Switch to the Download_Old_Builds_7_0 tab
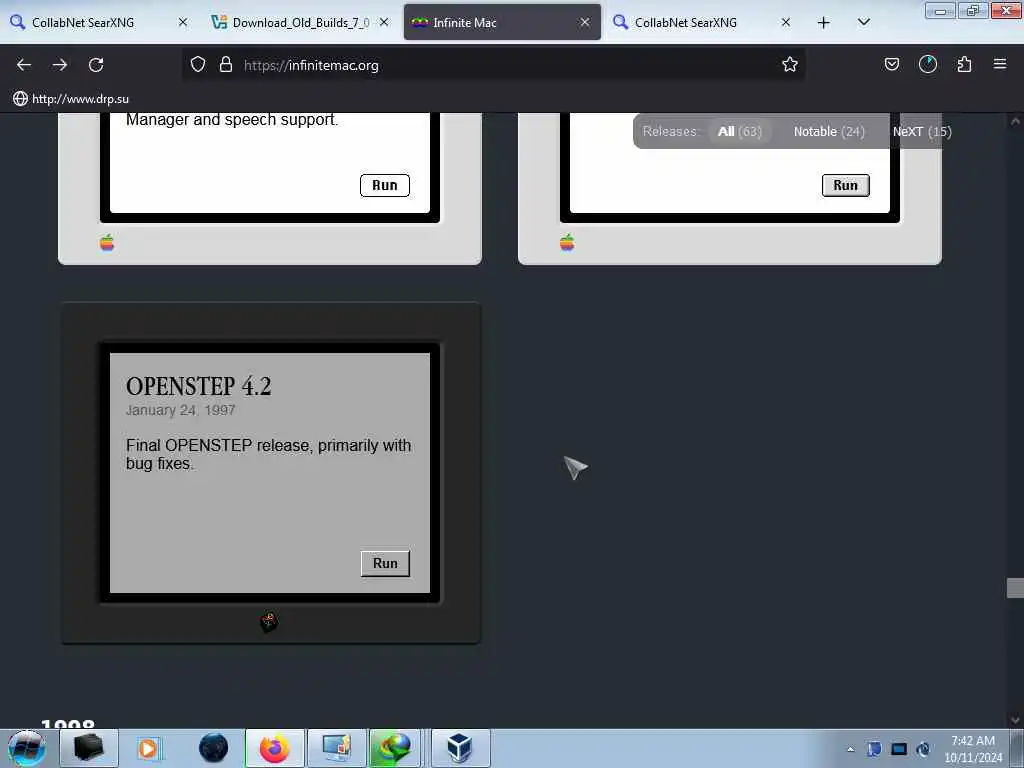This screenshot has height=768, width=1024. [x=300, y=22]
